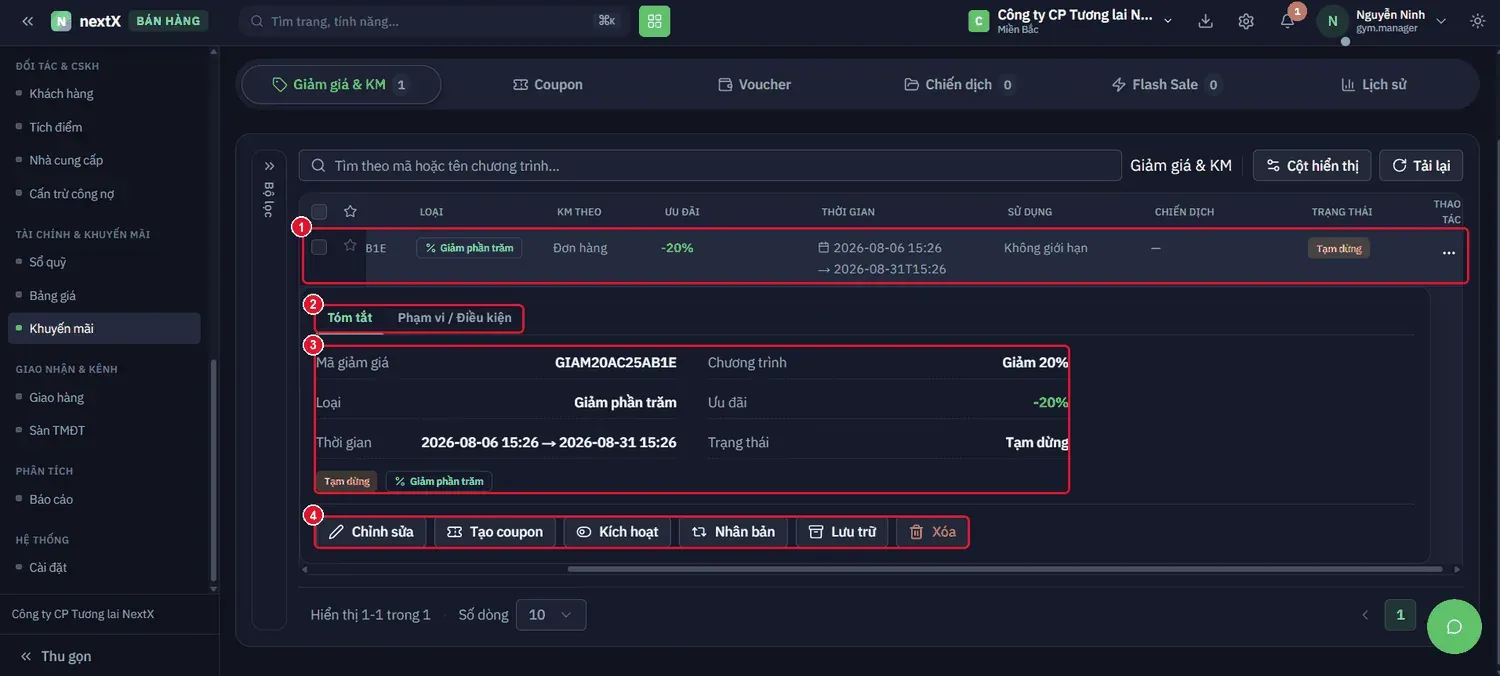1500x676 pixels.
Task: Open the notifications bell
Action: point(1288,21)
